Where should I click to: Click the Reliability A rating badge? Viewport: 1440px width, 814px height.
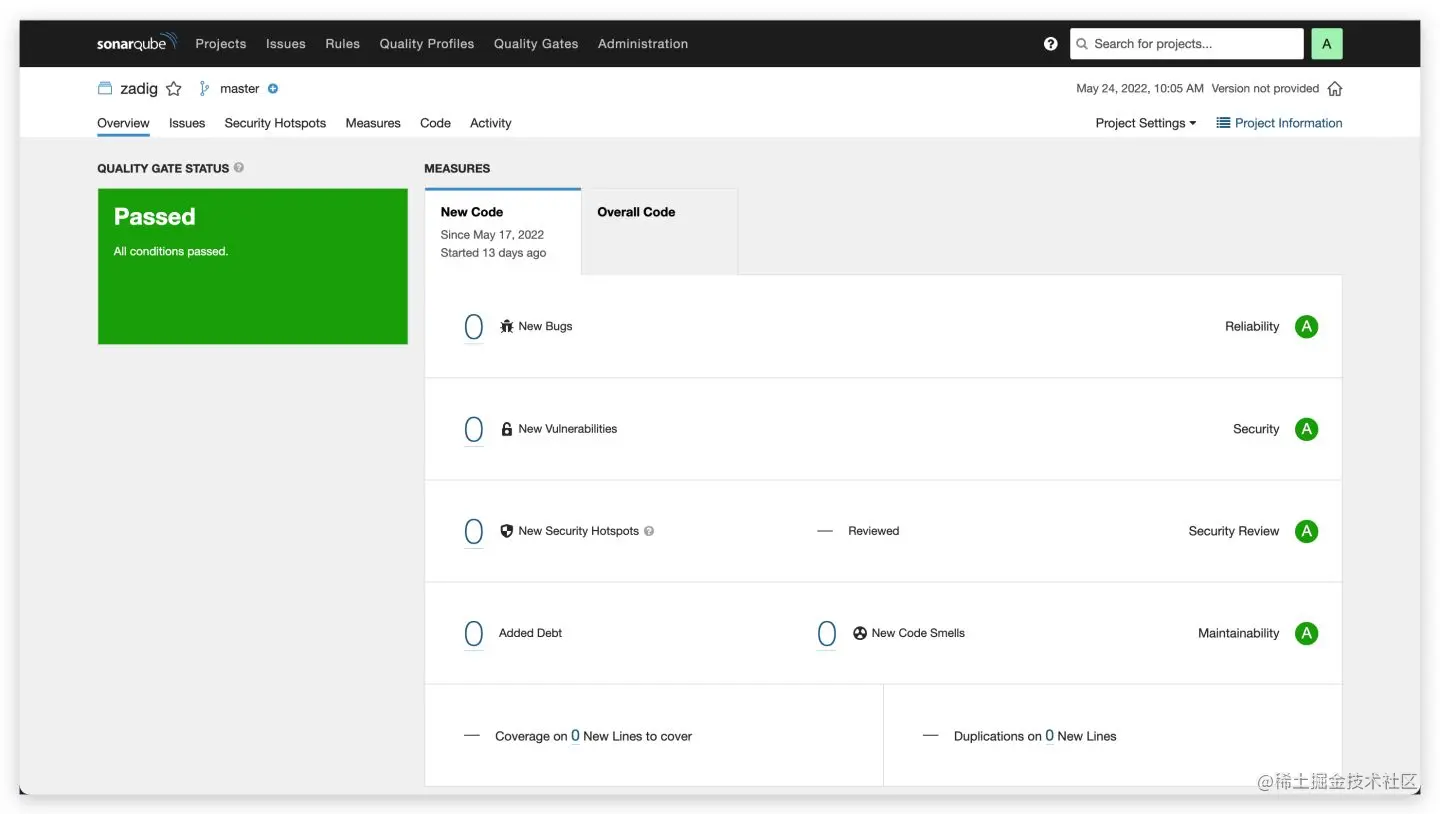[x=1306, y=326]
